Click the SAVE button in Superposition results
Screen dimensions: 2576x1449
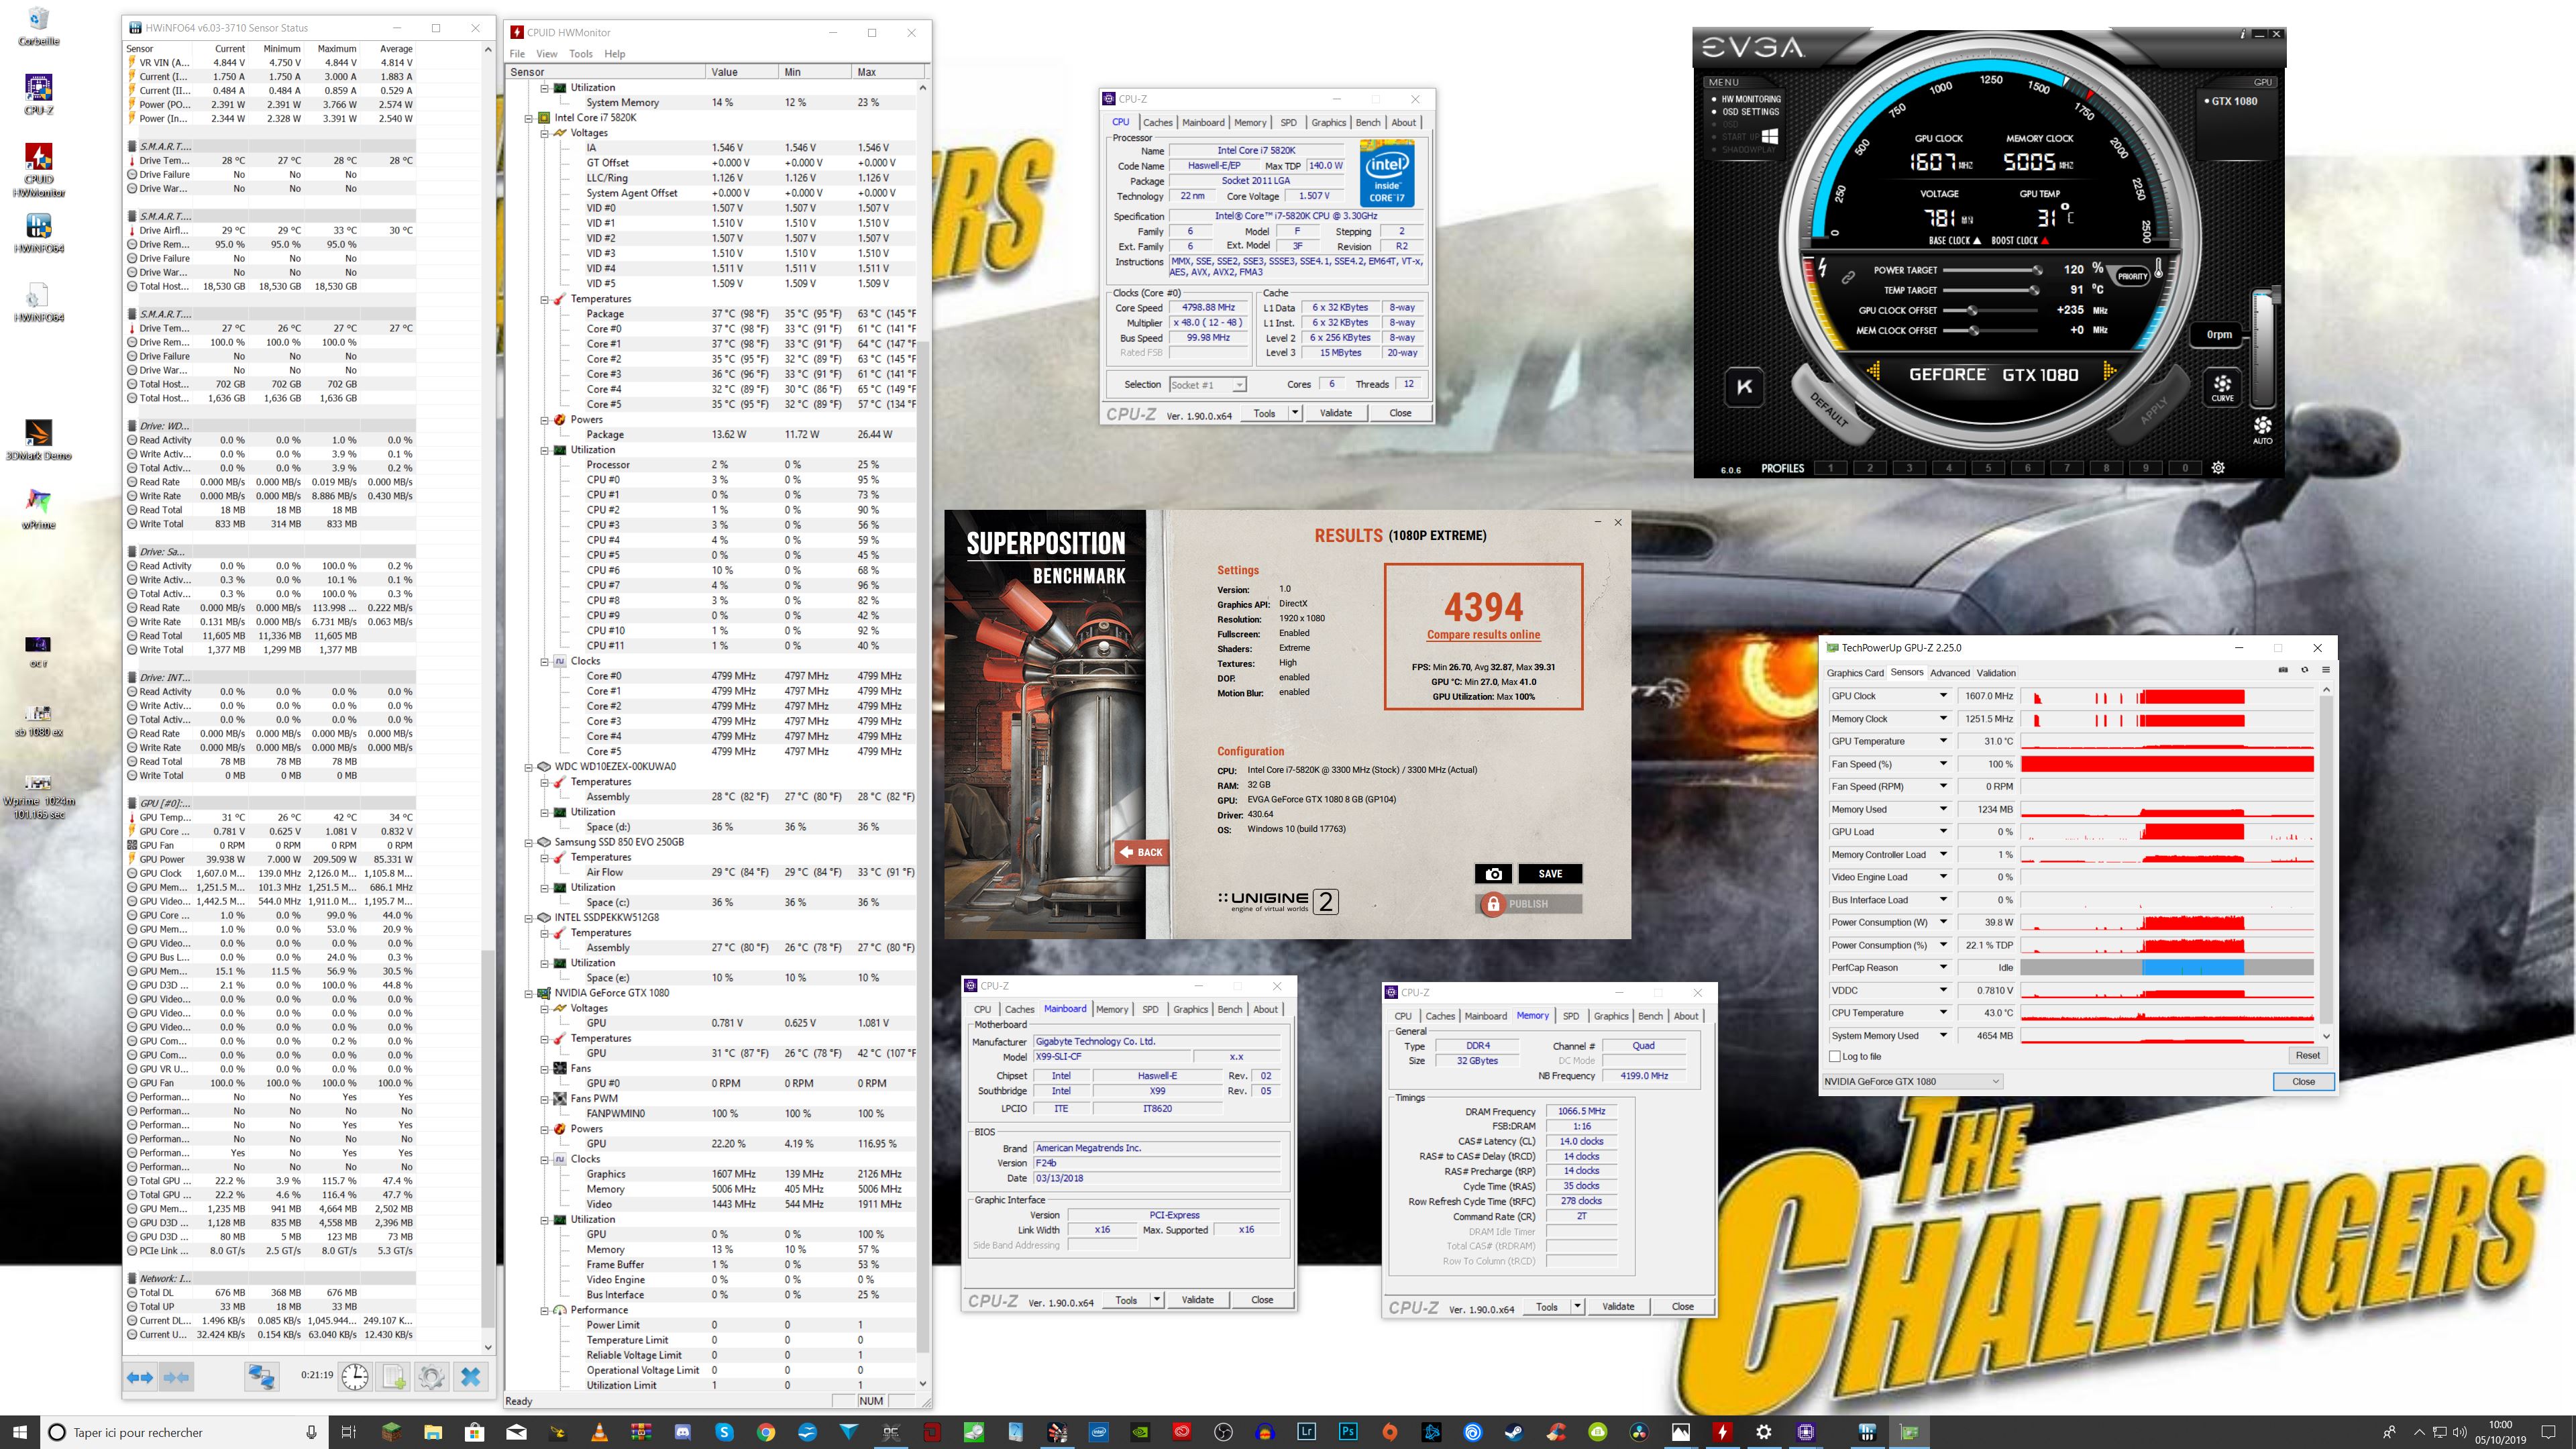1550,873
